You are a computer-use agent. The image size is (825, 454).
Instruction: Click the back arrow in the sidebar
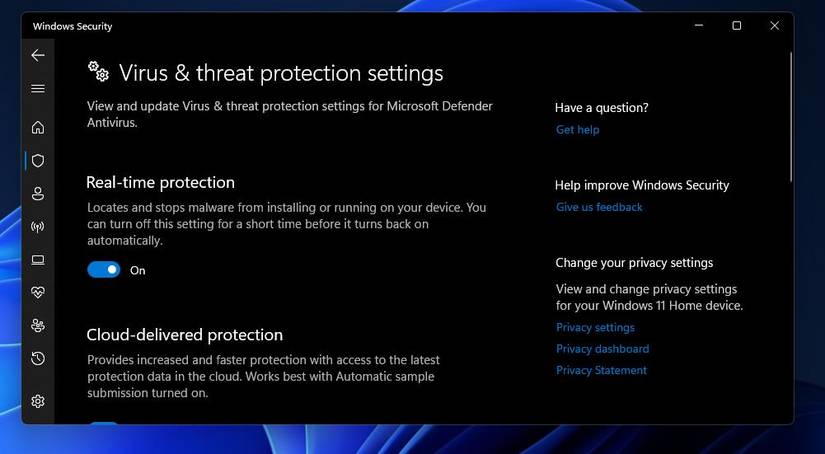pyautogui.click(x=38, y=56)
